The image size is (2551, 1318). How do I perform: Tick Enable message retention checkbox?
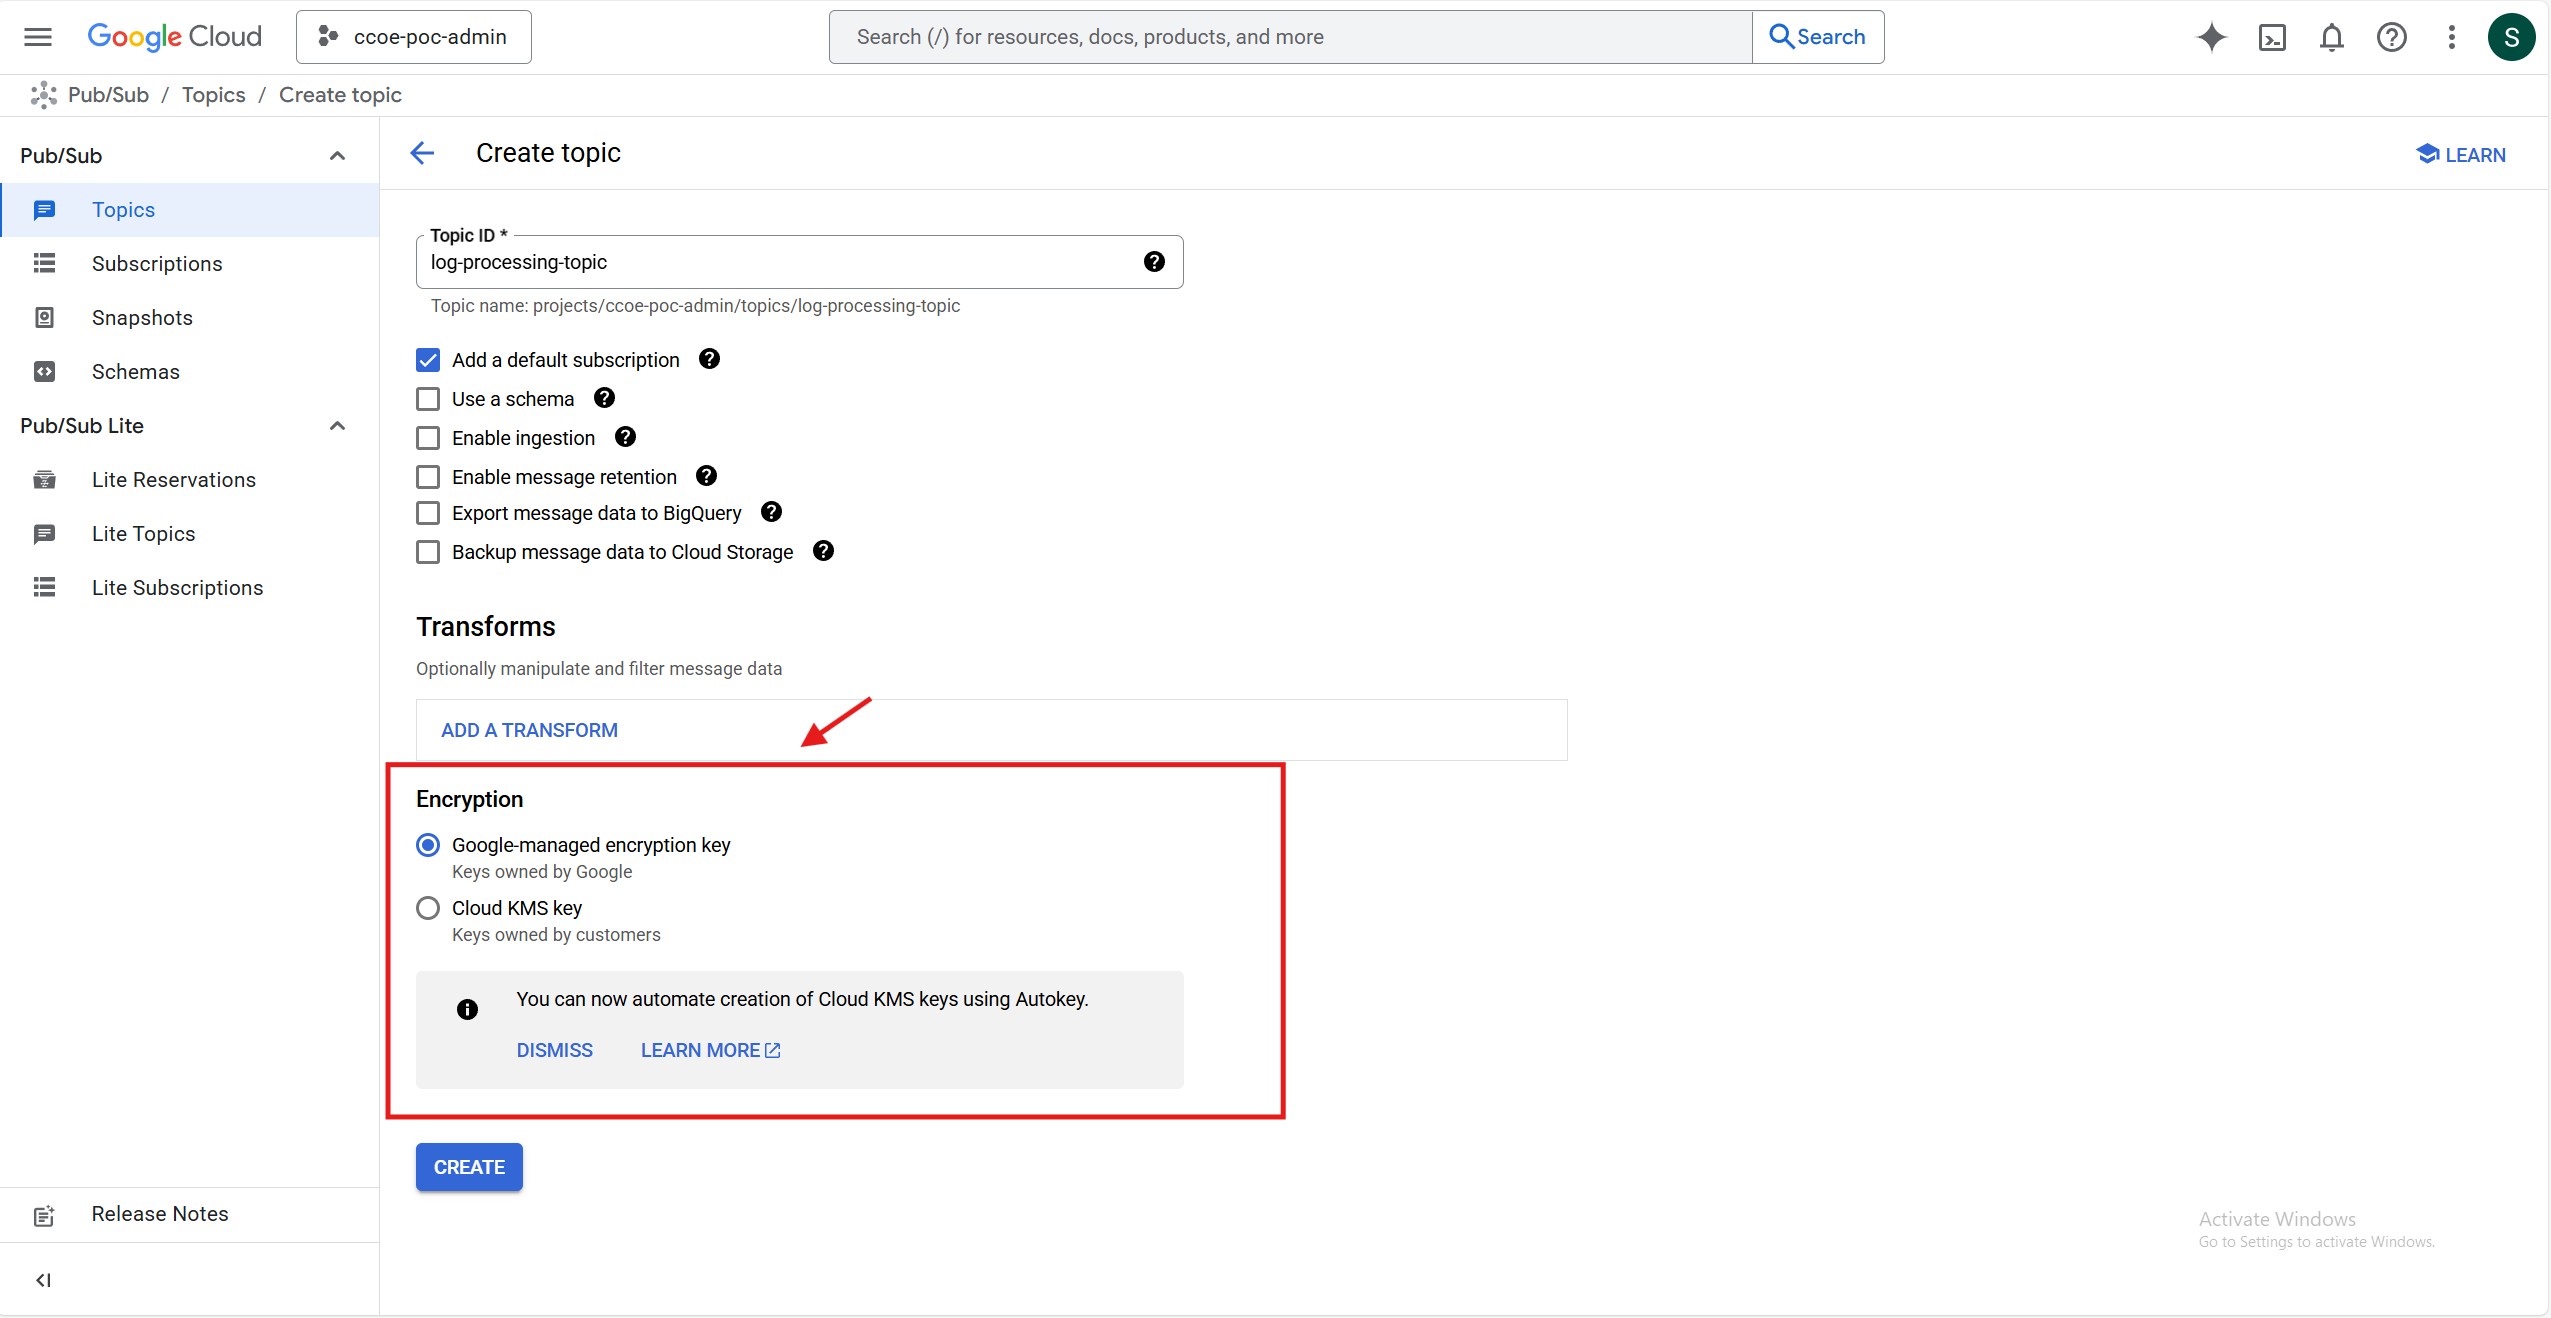(x=428, y=477)
